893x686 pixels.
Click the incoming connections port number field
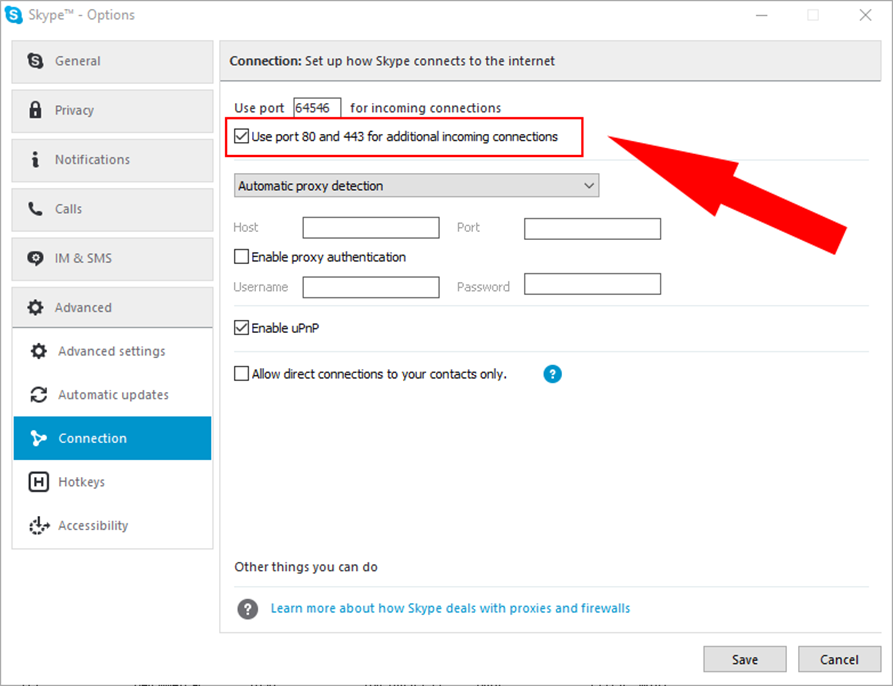(317, 108)
